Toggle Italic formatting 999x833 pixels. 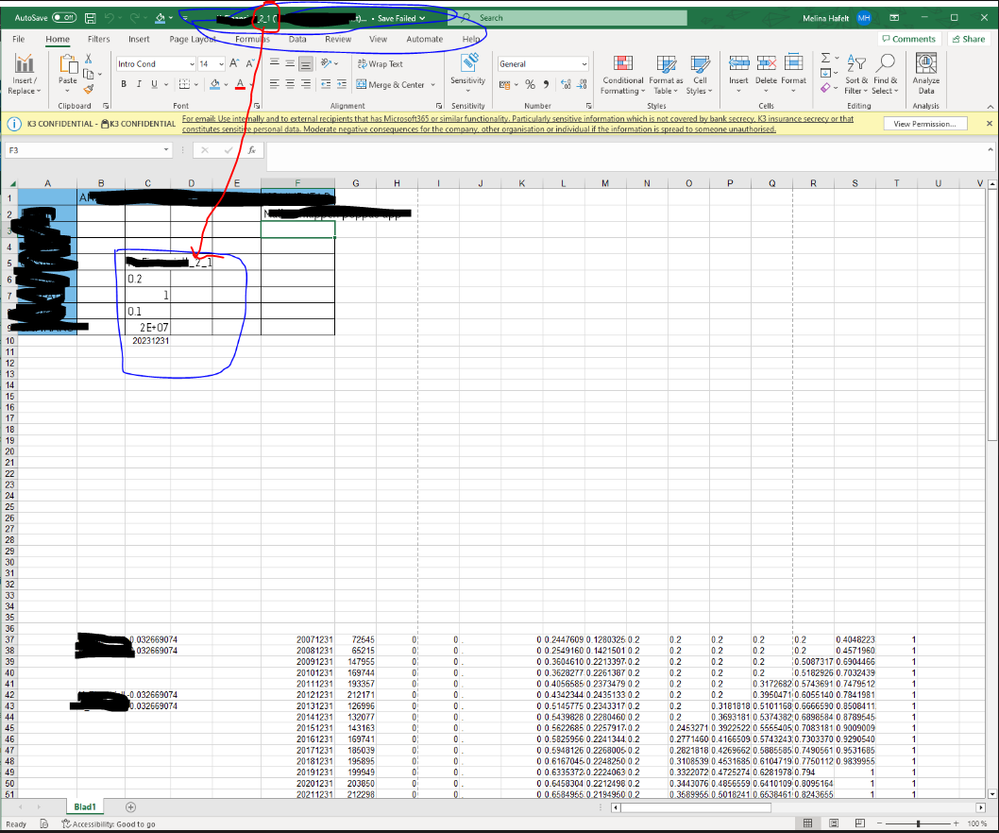[139, 84]
